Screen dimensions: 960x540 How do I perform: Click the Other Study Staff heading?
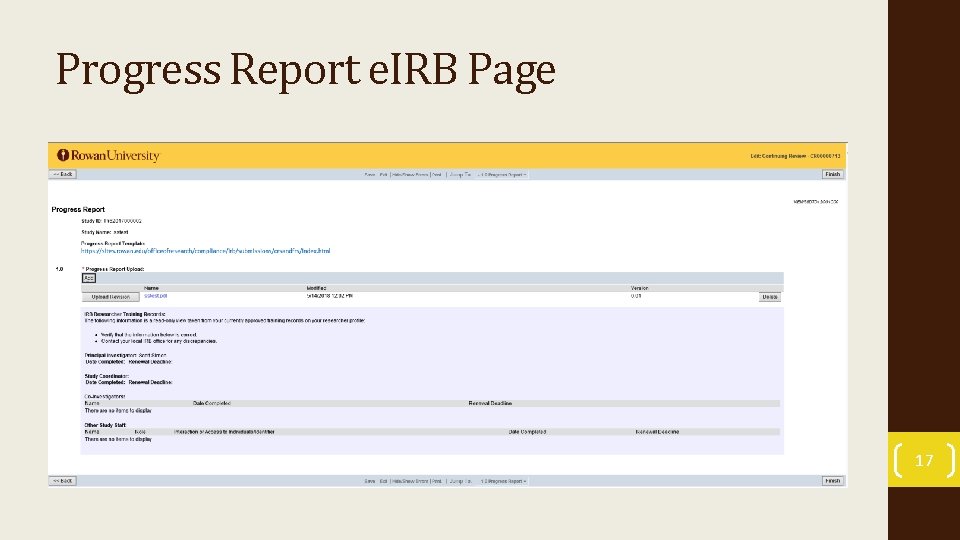coord(105,425)
